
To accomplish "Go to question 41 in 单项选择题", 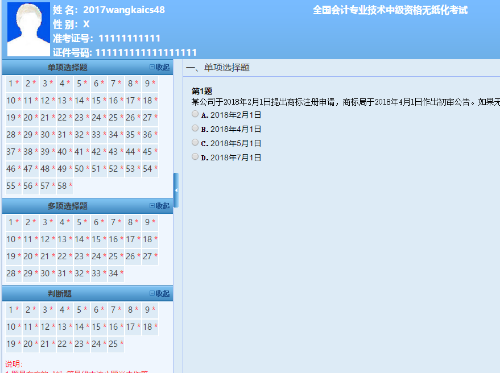I will [82, 152].
